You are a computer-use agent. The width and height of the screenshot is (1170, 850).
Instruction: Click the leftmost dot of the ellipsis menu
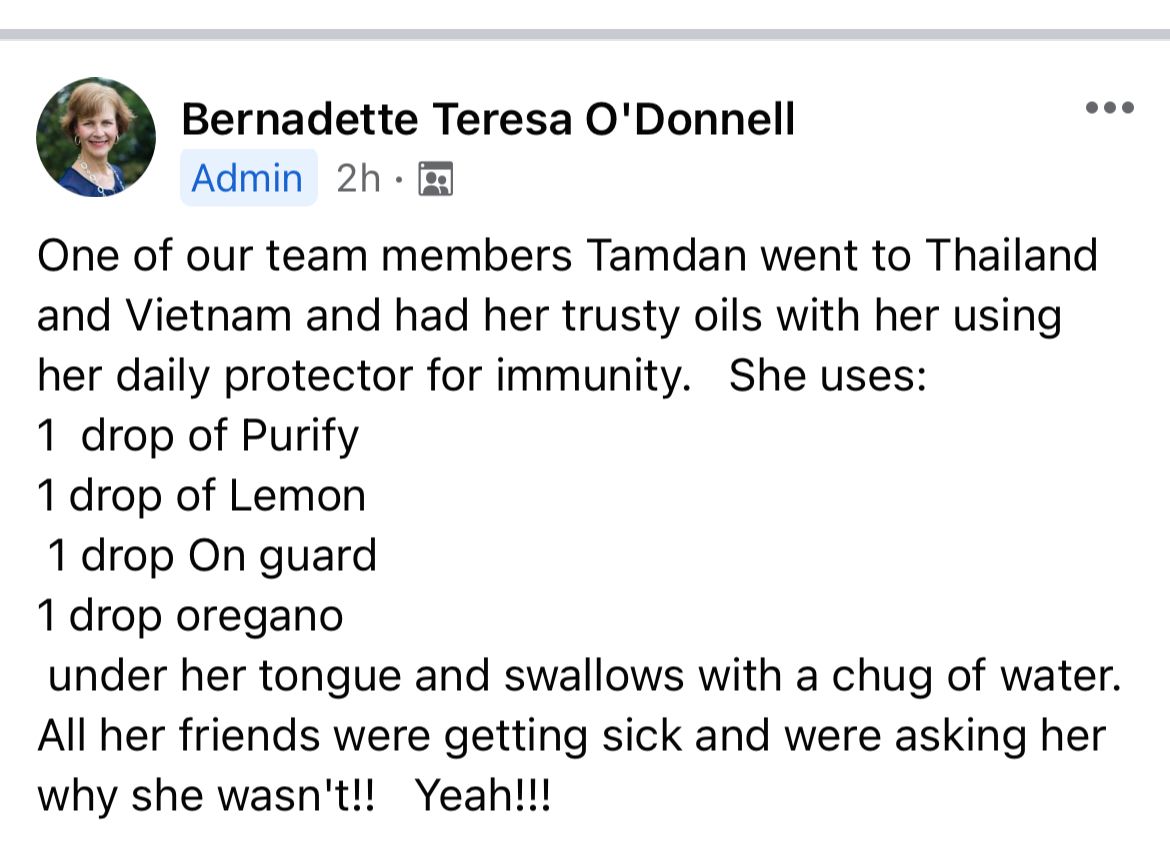(x=1092, y=107)
